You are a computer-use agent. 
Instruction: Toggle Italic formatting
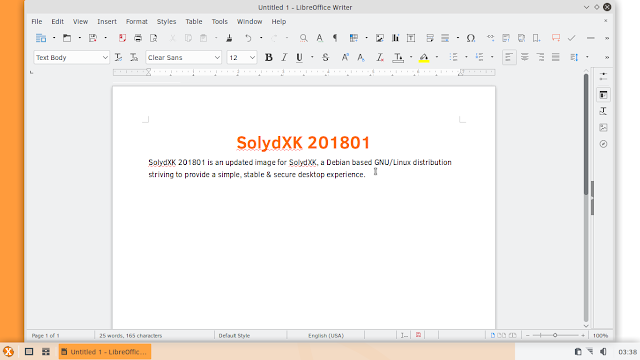[x=284, y=58]
